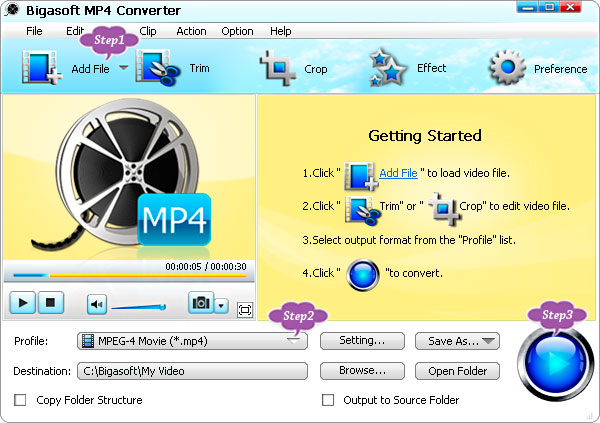Viewport: 600px width, 423px height.
Task: Click the Effect label in toolbar
Action: pos(432,68)
